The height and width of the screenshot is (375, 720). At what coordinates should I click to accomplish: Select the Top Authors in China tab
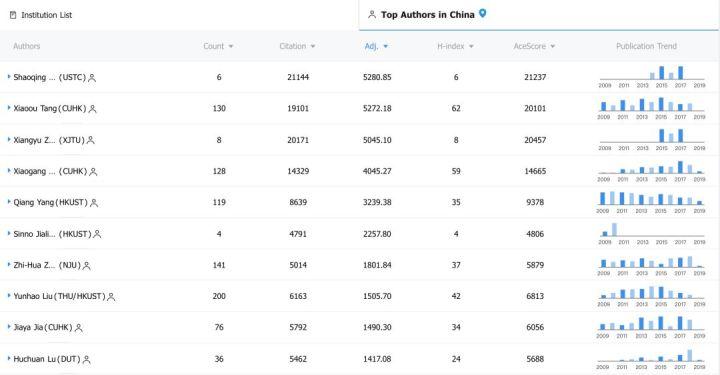tap(427, 15)
